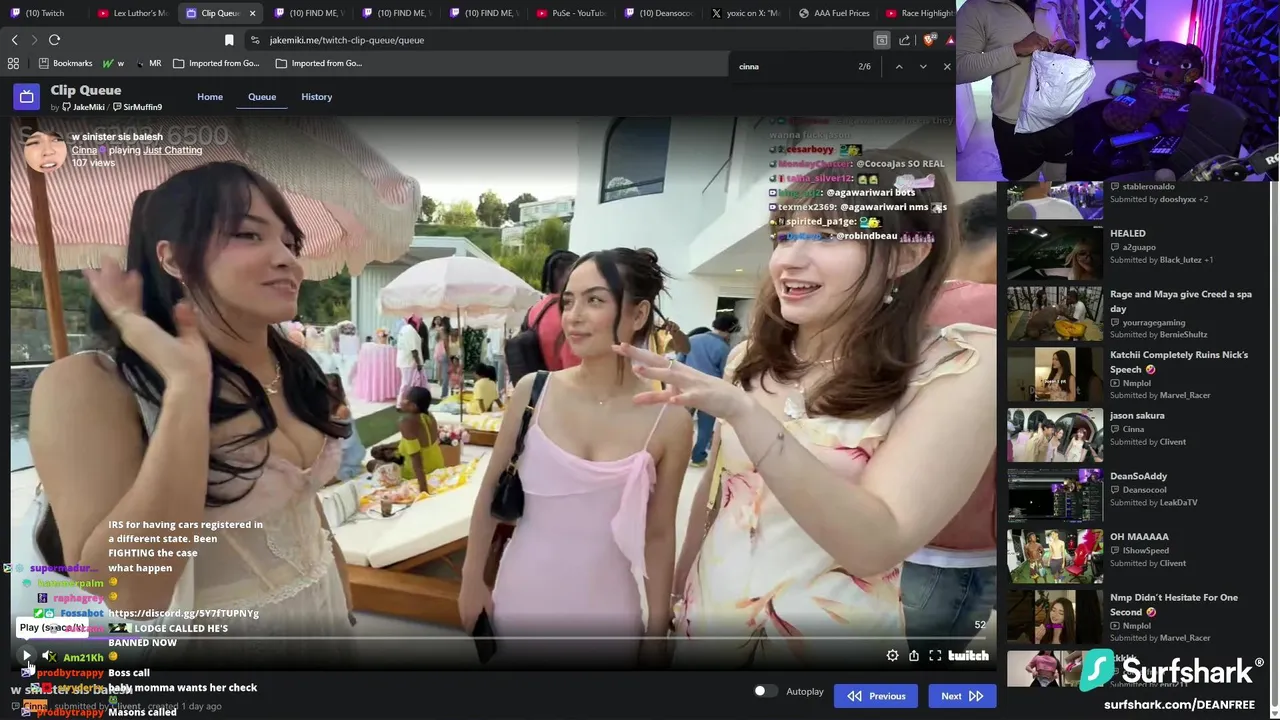The width and height of the screenshot is (1280, 720).
Task: Click the site info icon in address bar
Action: click(255, 40)
